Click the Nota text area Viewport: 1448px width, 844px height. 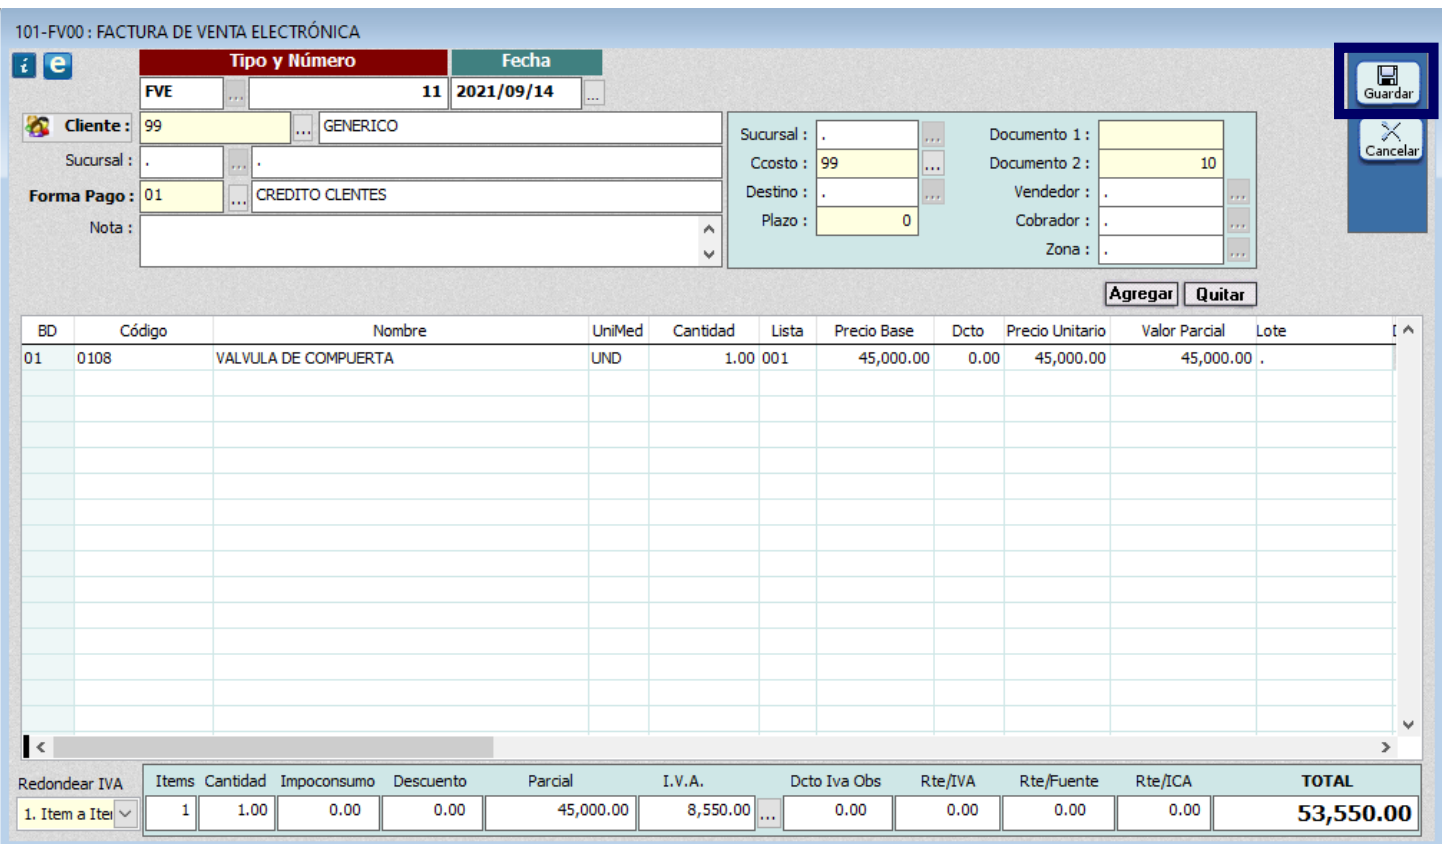click(420, 241)
